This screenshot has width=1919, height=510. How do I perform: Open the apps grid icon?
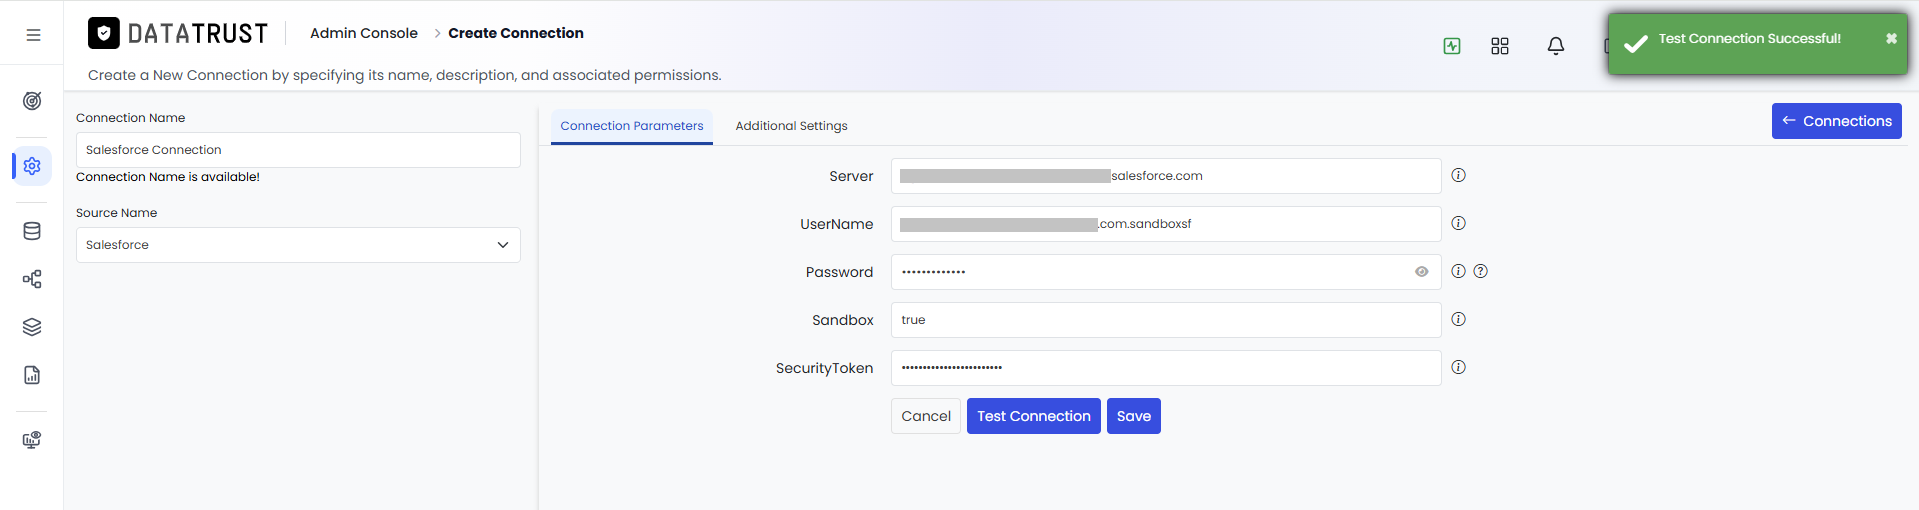(x=1500, y=46)
